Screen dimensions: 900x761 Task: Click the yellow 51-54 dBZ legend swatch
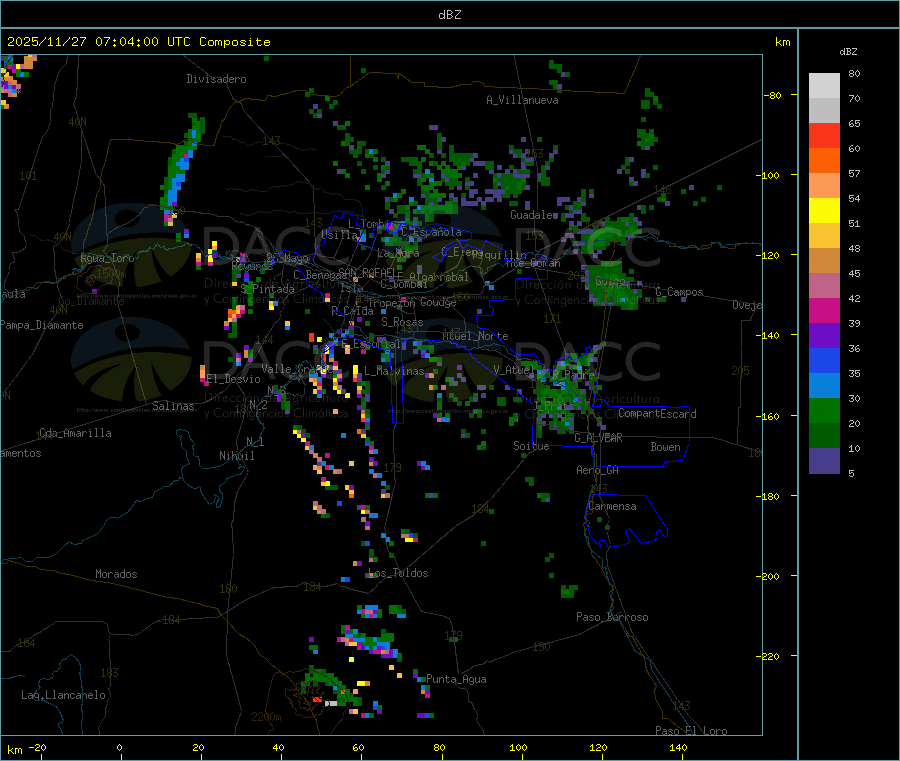(x=824, y=211)
